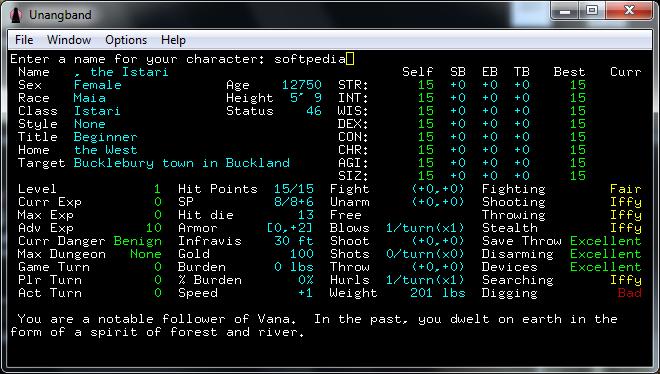Click the Sex value 'Female'
660x374 pixels.
(97, 85)
